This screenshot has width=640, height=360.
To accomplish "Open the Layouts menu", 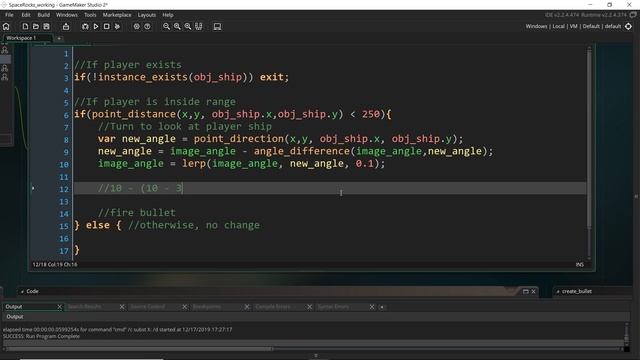I will (147, 15).
